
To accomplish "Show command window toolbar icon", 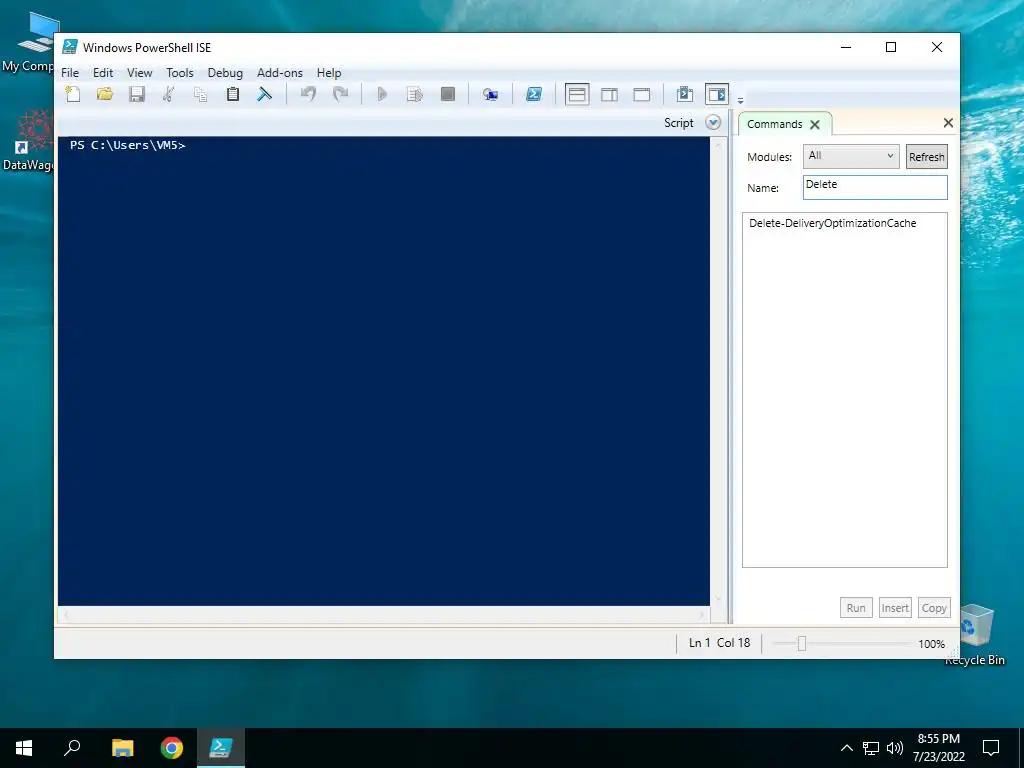I will [x=684, y=94].
